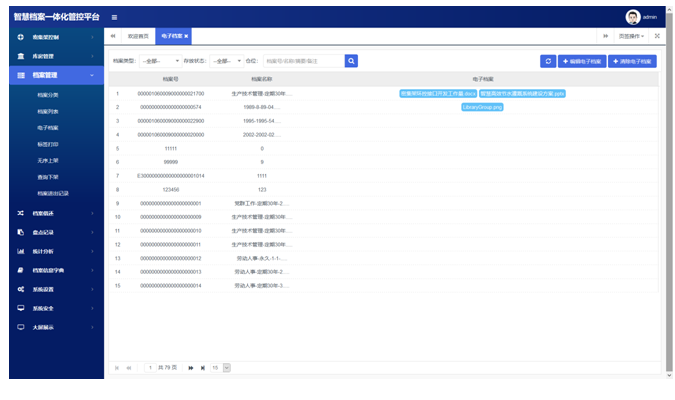Click the archive name 1989-8-89-04
The width and height of the screenshot is (675, 400).
pyautogui.click(x=261, y=107)
